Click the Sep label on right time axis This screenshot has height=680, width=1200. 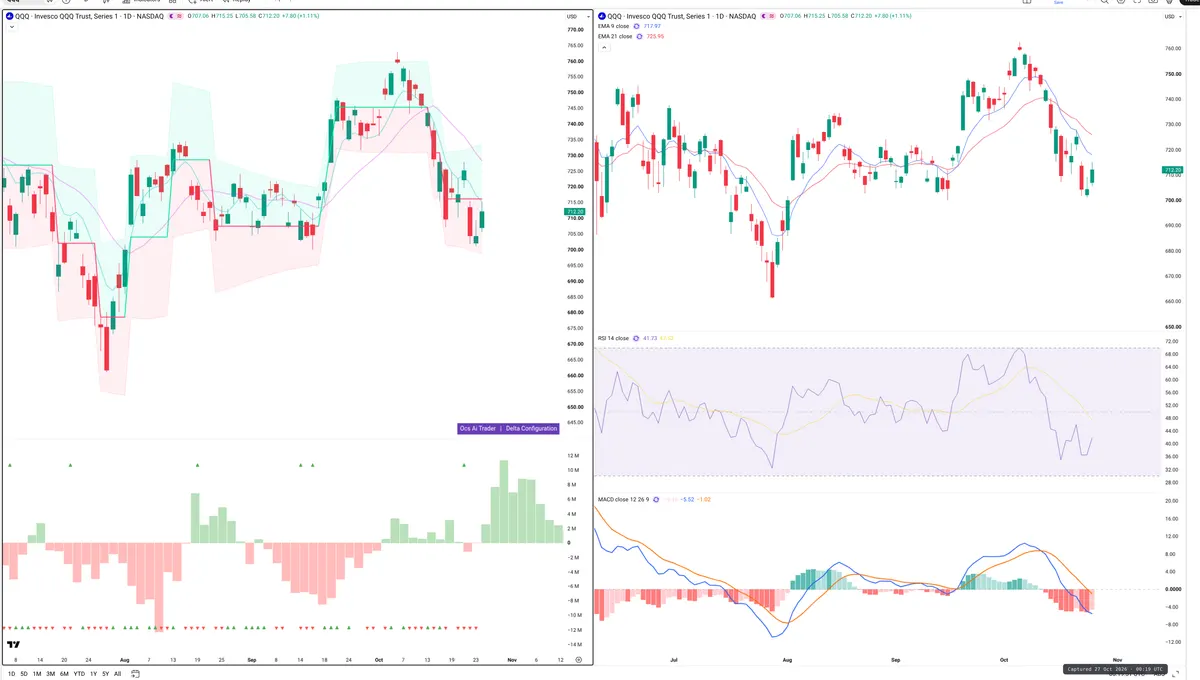(896, 661)
